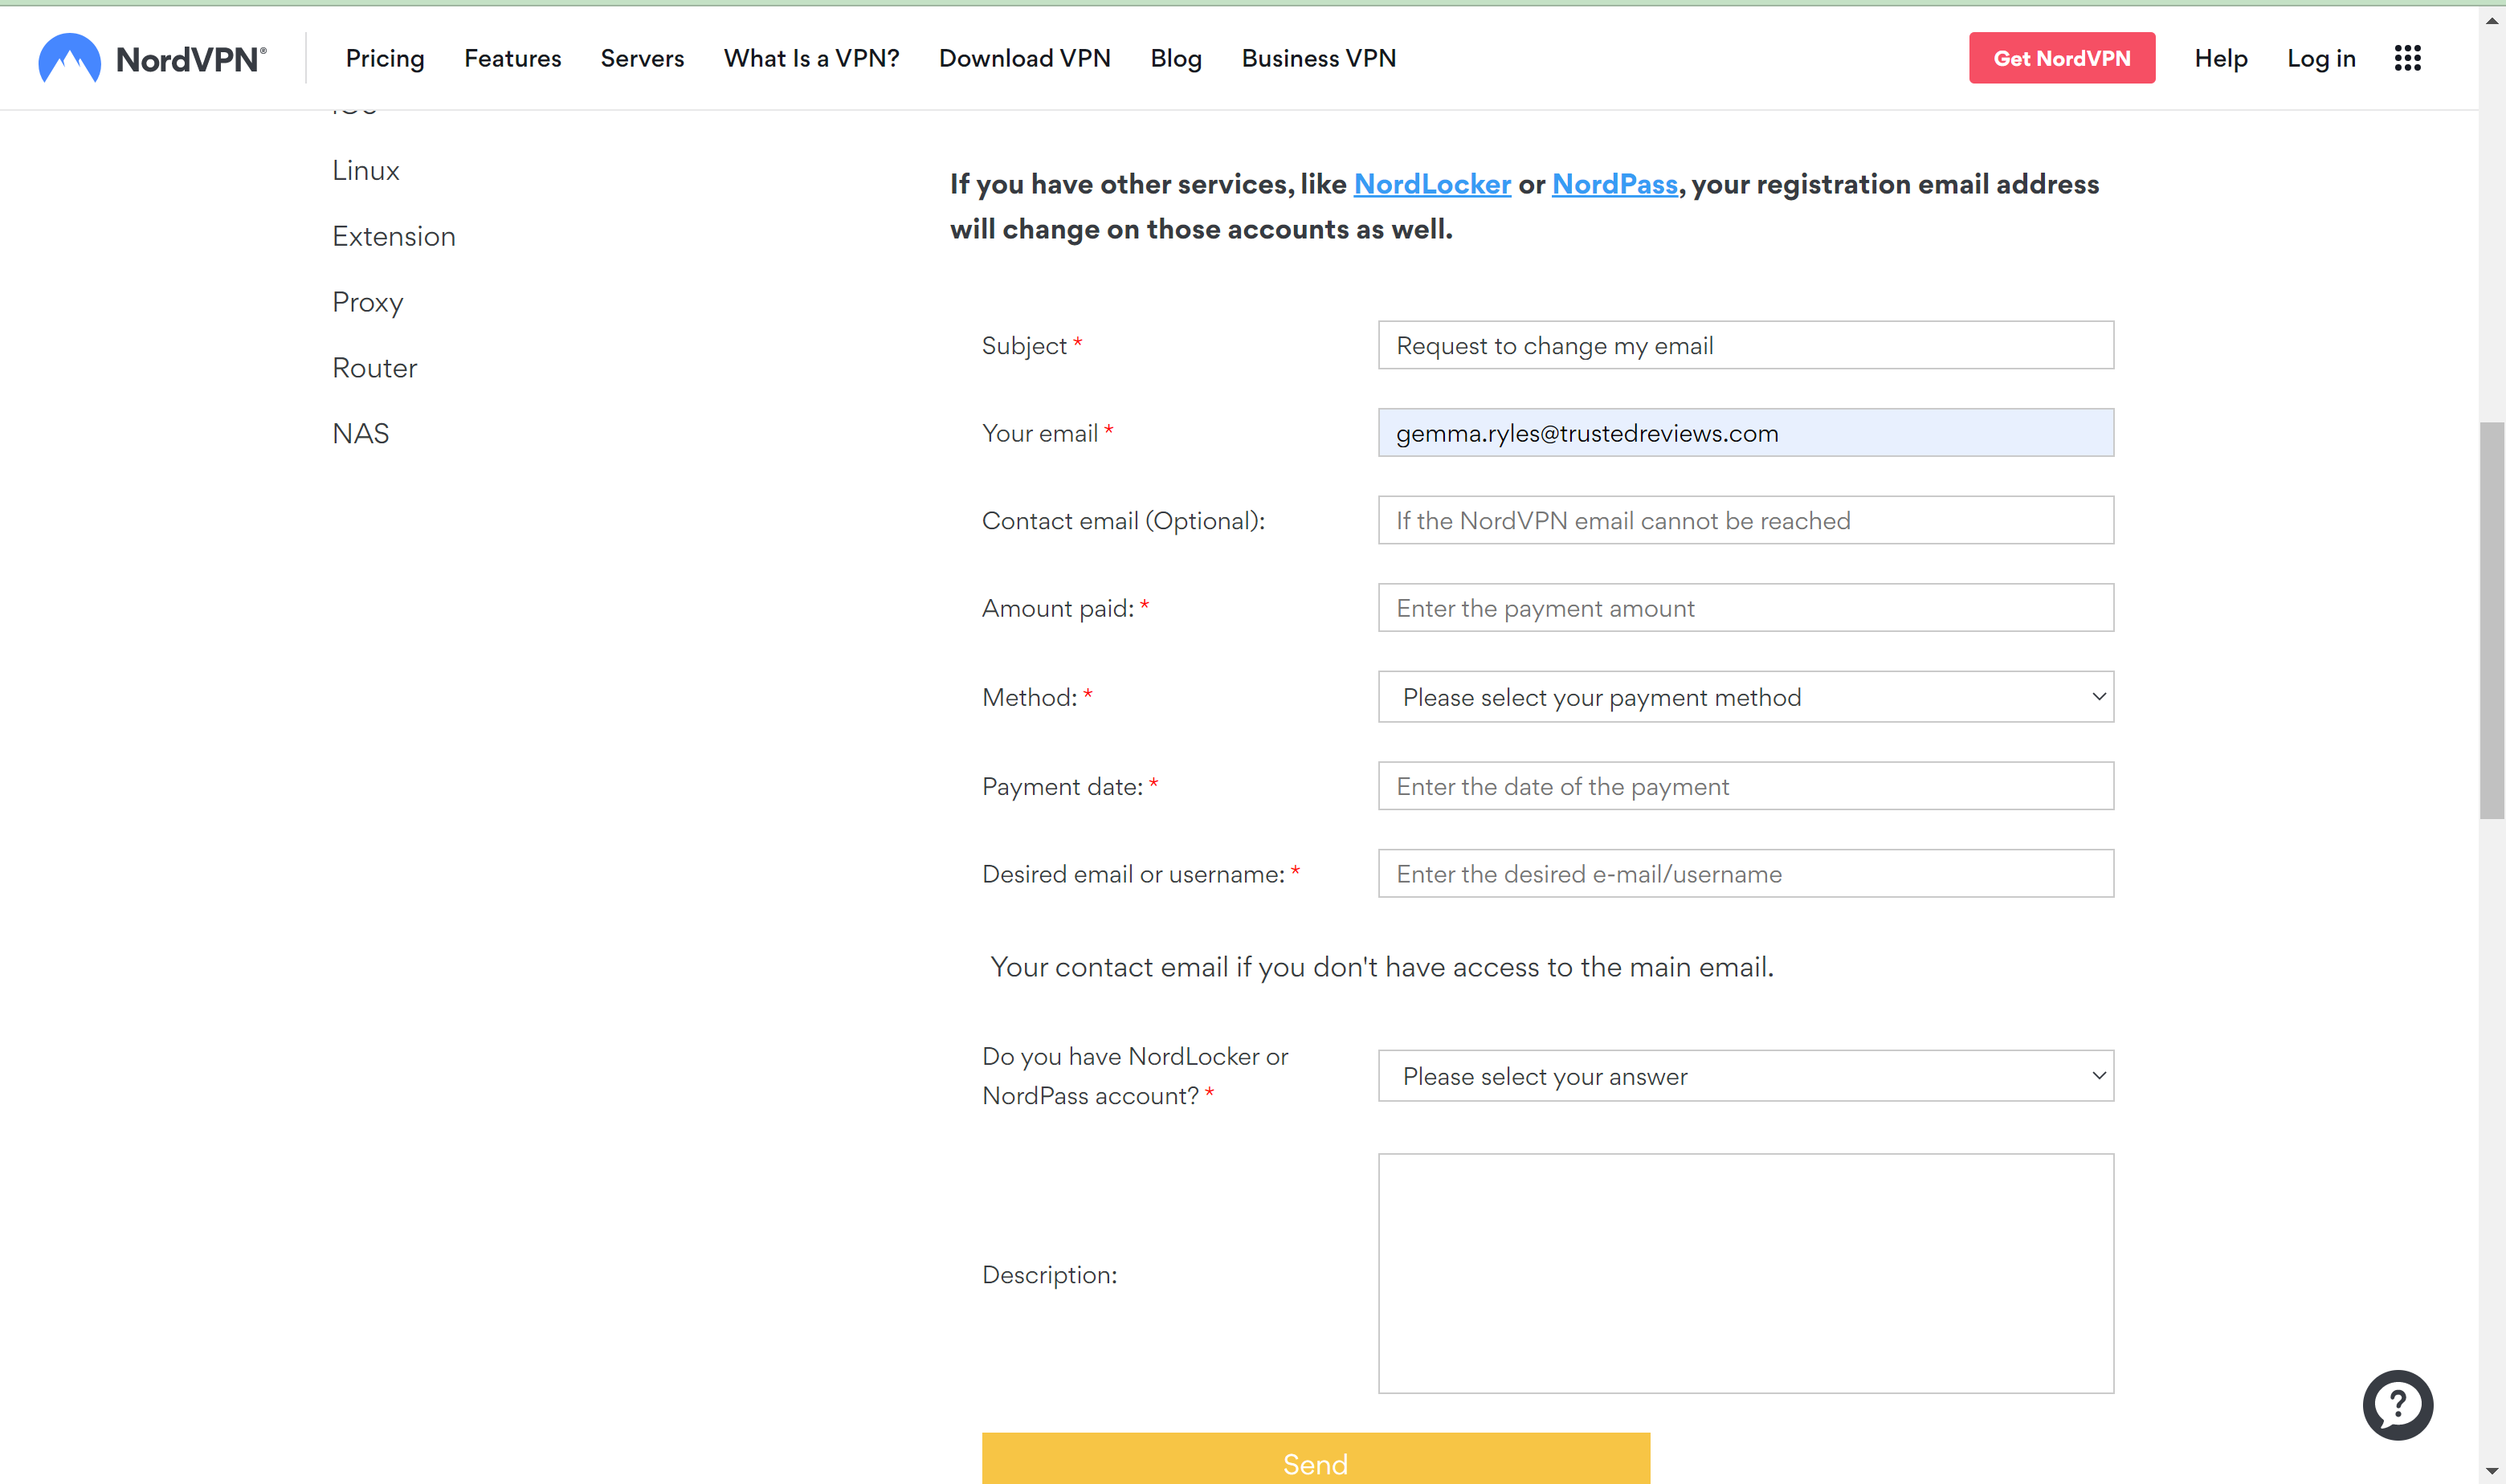
Task: Open the Pricing menu item
Action: click(x=385, y=58)
